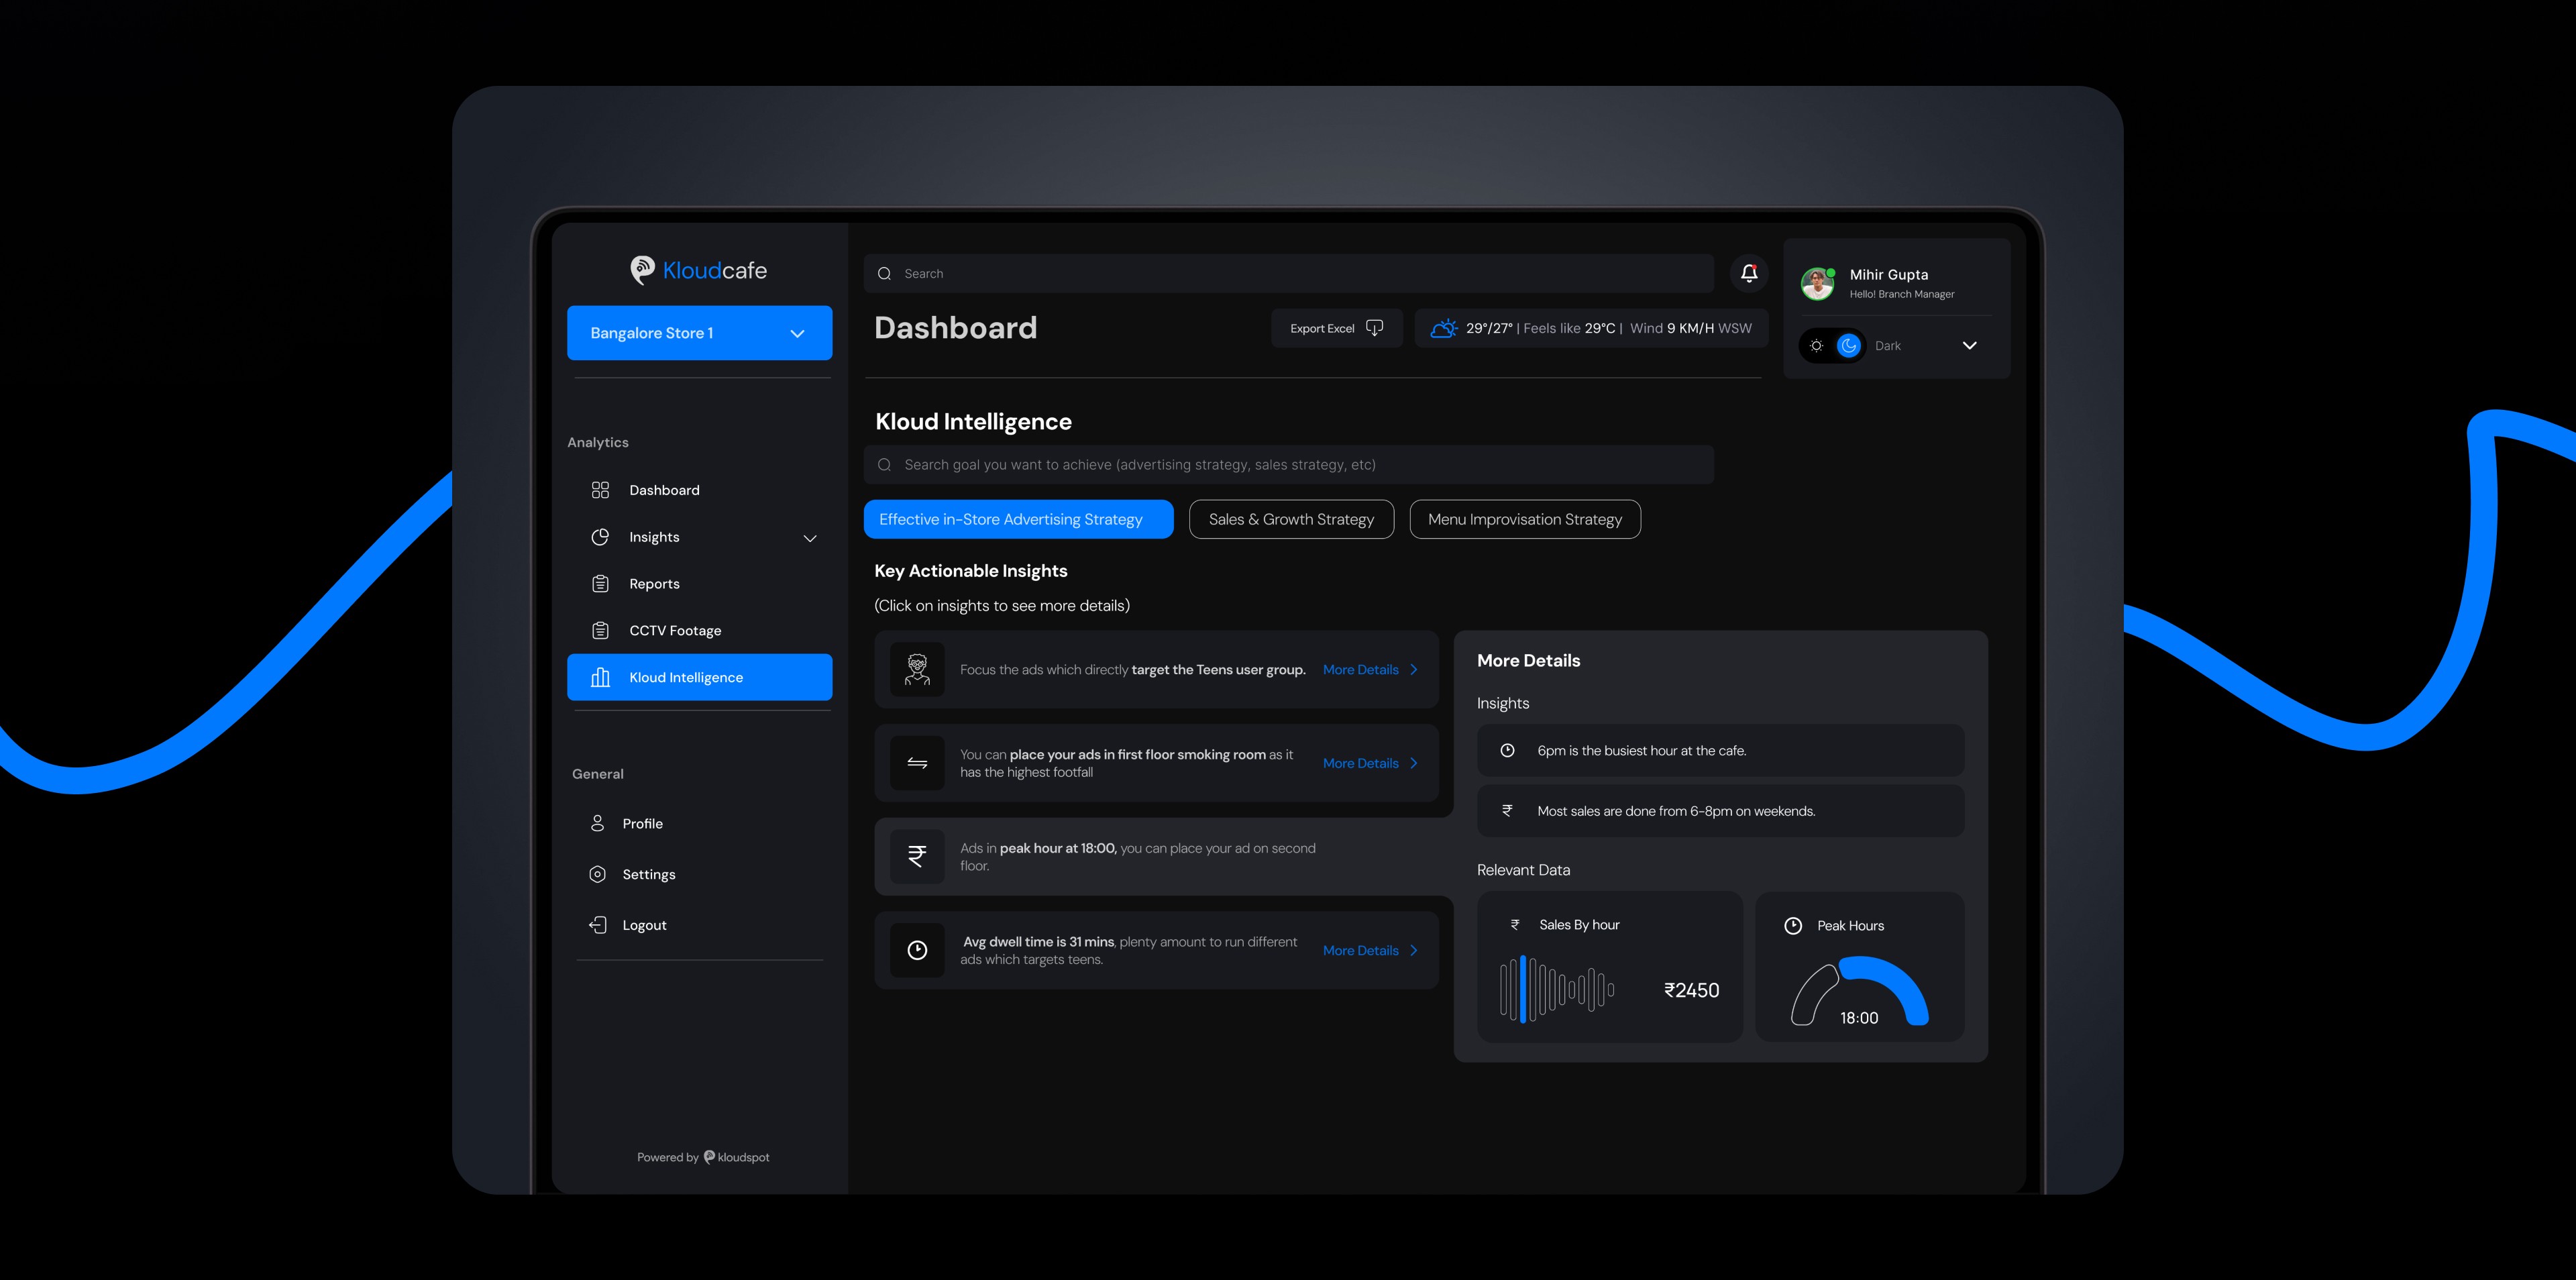Click the rupee icon on peak hour insight
Image resolution: width=2576 pixels, height=1280 pixels.
tap(916, 856)
